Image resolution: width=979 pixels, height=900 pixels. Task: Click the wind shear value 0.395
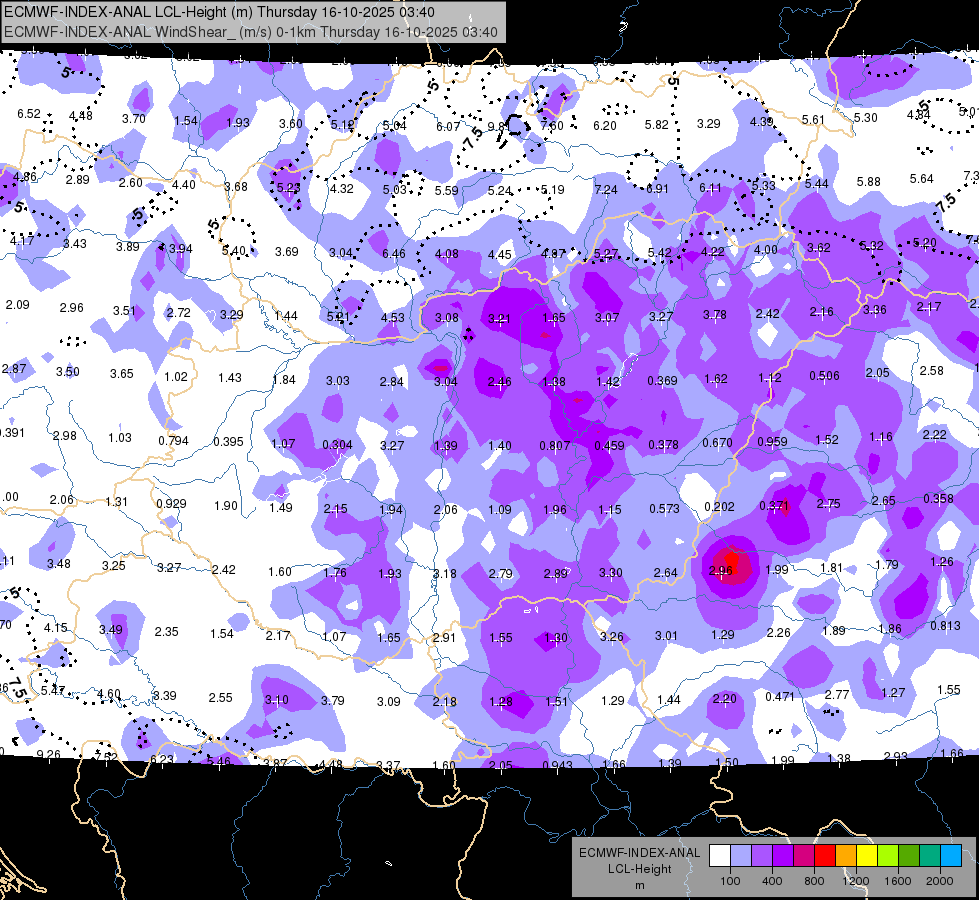click(228, 442)
